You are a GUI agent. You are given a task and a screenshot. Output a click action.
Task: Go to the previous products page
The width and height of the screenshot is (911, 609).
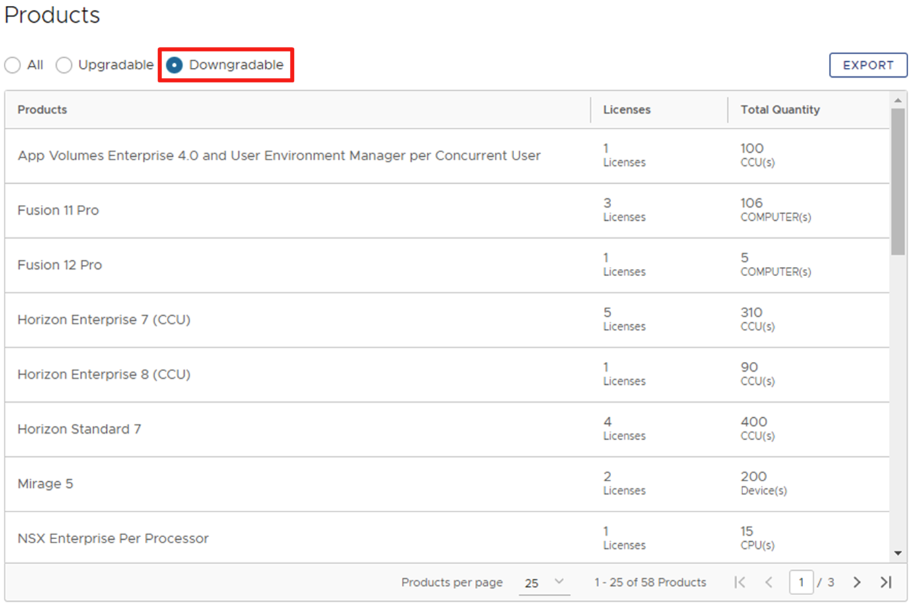[769, 582]
